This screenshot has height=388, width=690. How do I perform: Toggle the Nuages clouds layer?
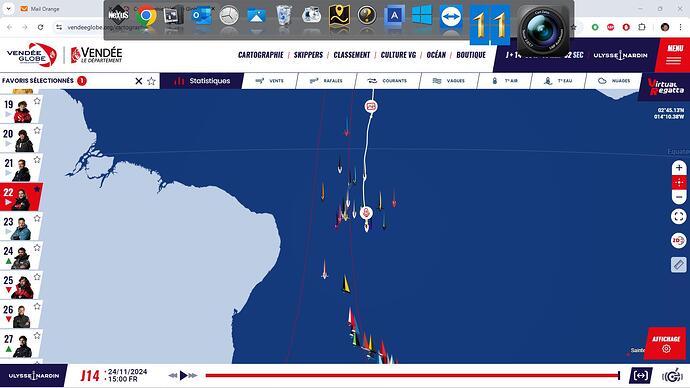pyautogui.click(x=614, y=81)
